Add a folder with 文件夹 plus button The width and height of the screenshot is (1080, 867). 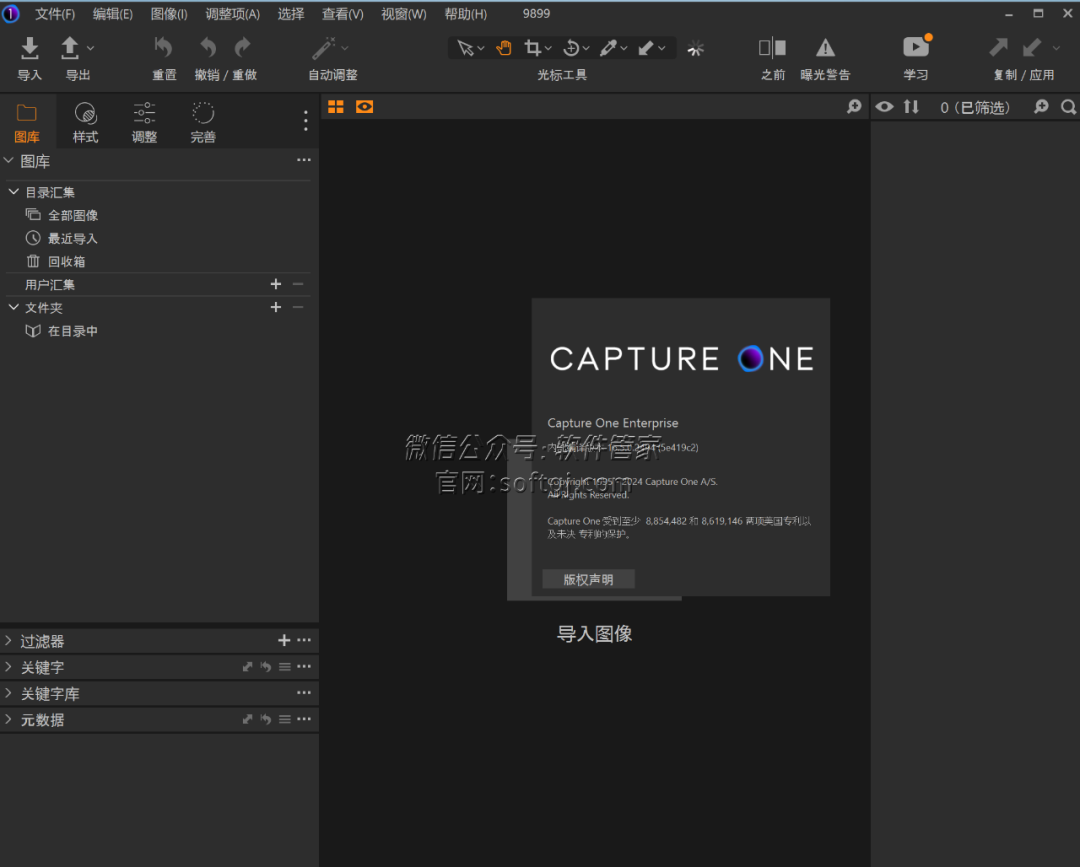[x=276, y=307]
